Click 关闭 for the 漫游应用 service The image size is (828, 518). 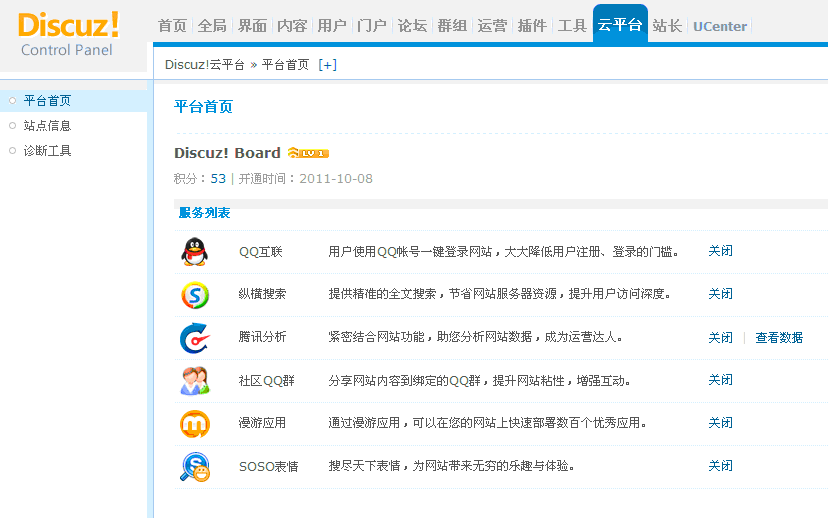point(720,422)
